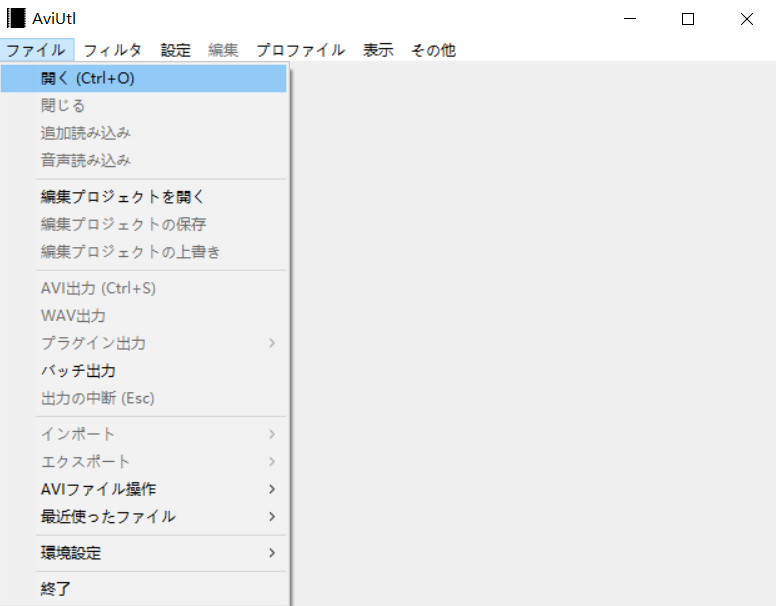Expand the プラグイン出力 submenu arrow
This screenshot has height=606, width=776.
point(272,343)
